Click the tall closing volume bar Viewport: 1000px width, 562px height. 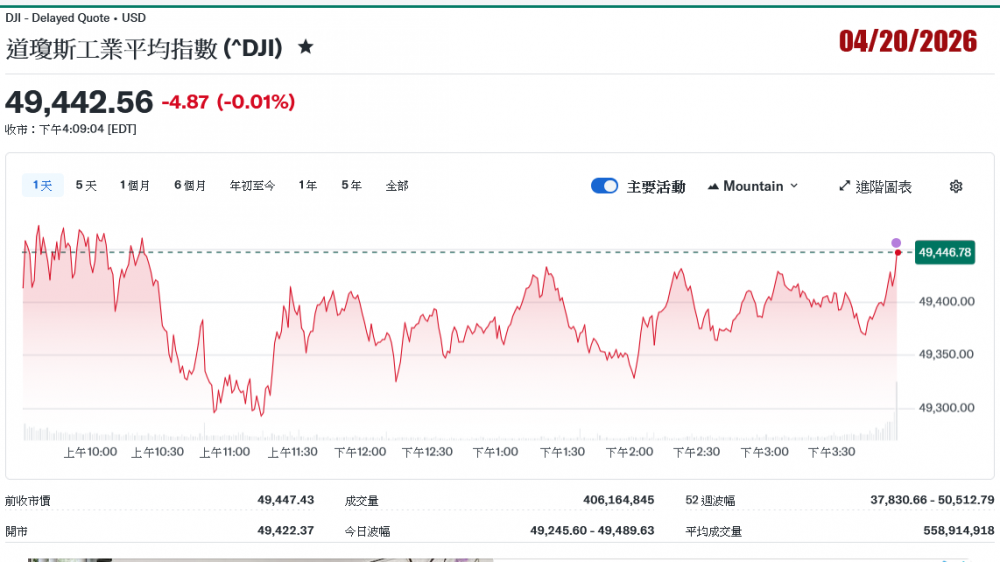click(897, 412)
